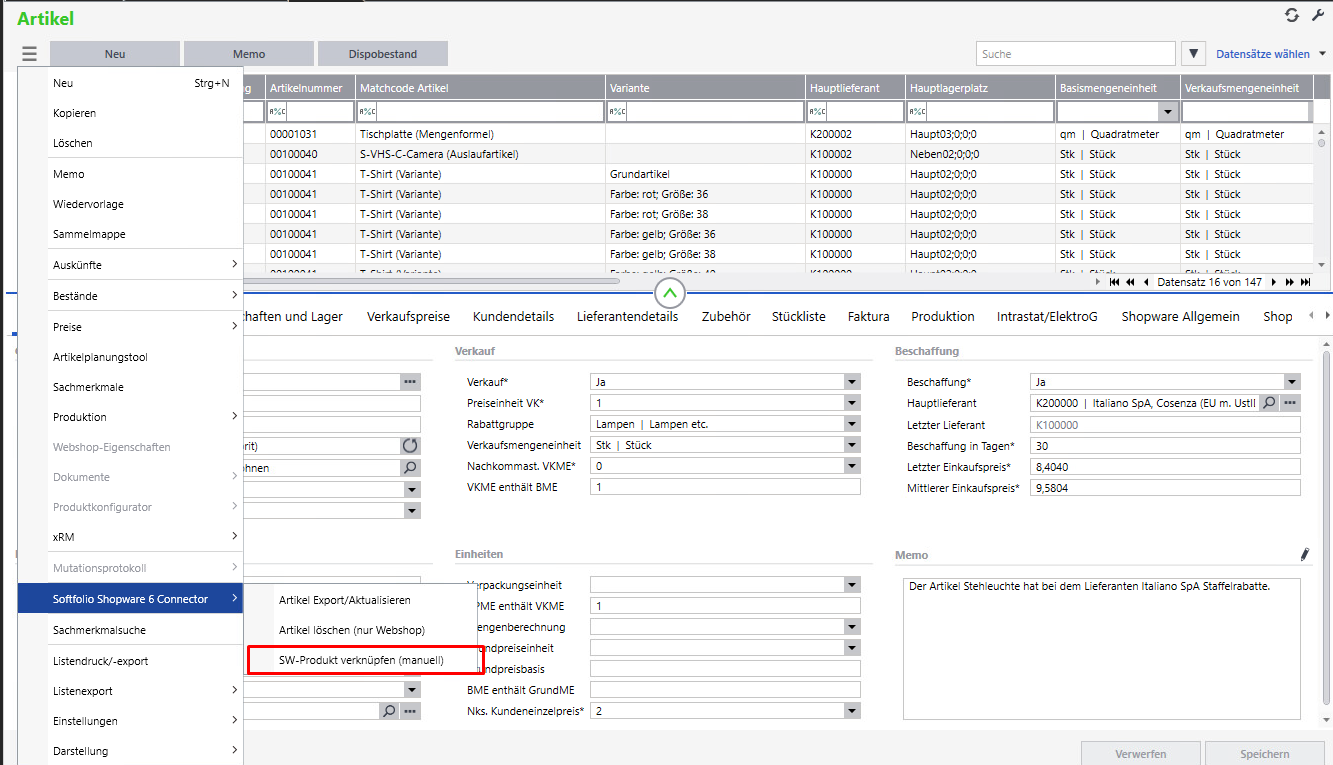The width and height of the screenshot is (1333, 765).
Task: Jump to last record navigation icon
Action: click(1306, 282)
